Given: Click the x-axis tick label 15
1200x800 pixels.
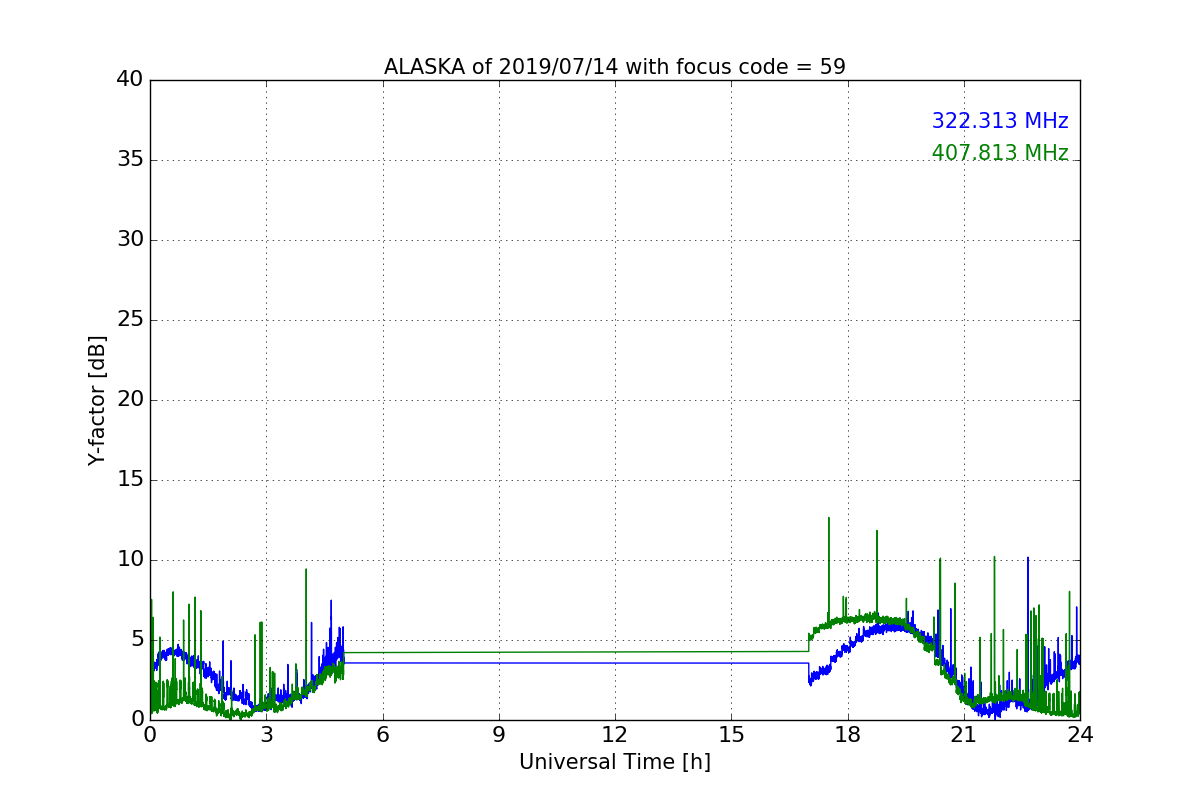Looking at the screenshot, I should pos(731,735).
